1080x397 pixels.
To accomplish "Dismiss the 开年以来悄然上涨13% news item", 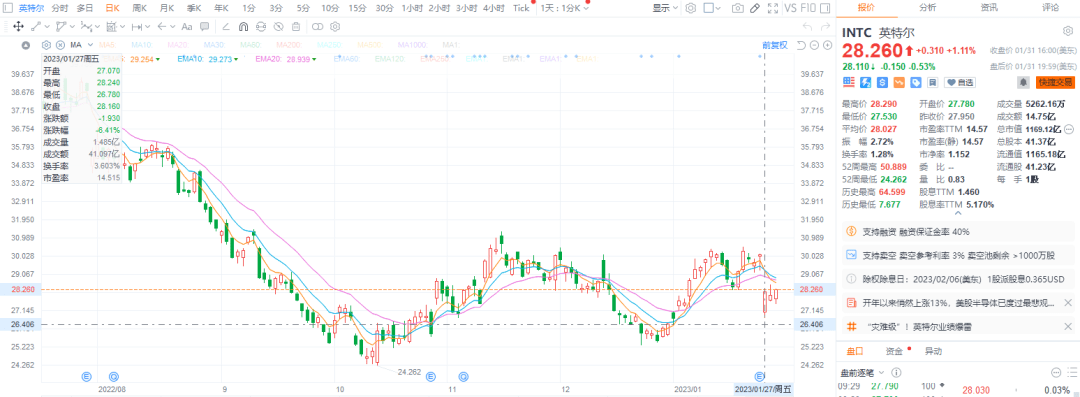I will (1068, 303).
